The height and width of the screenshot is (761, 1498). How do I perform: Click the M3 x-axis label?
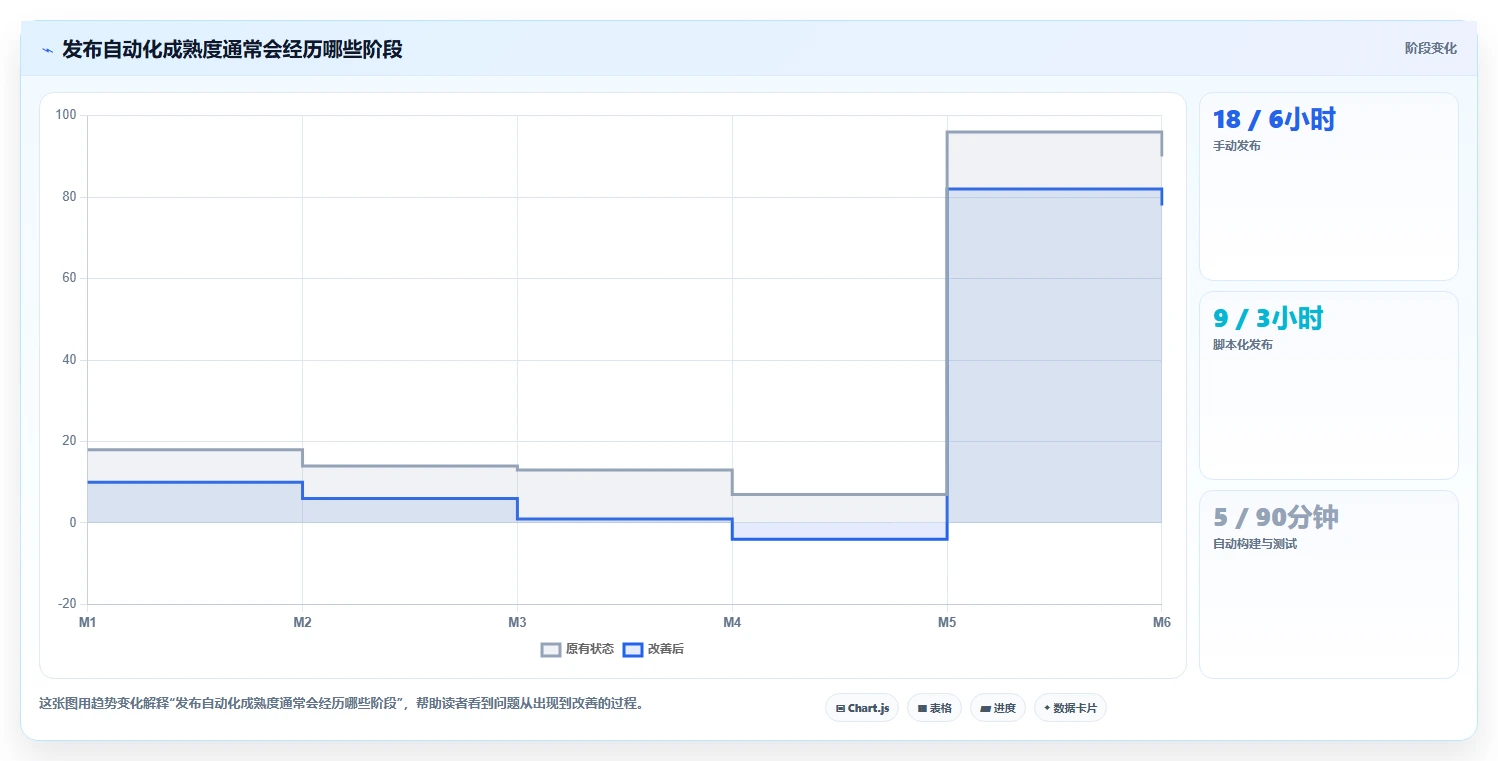517,622
